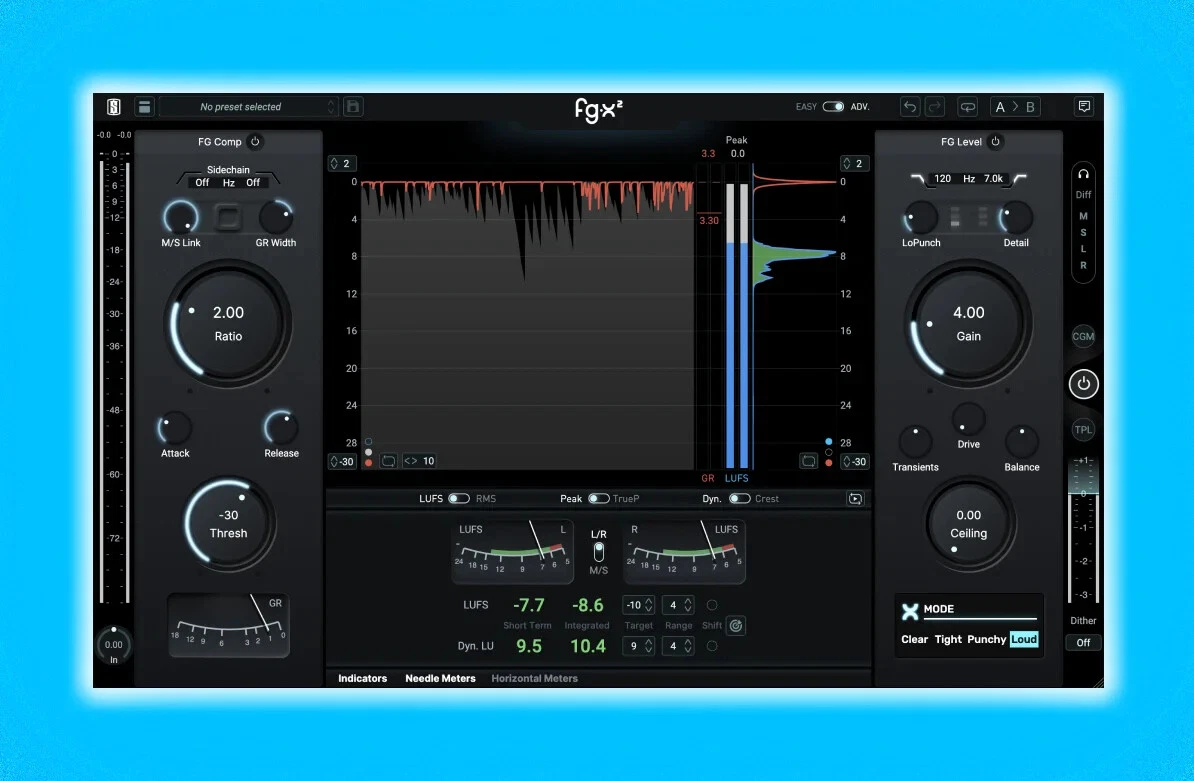1194x781 pixels.
Task: Adjust the graph time width stepper 10
Action: (420, 461)
